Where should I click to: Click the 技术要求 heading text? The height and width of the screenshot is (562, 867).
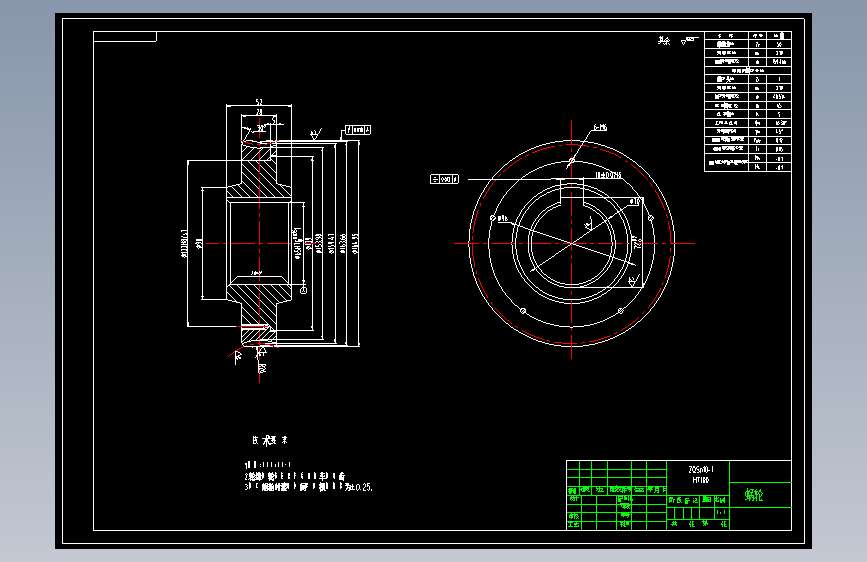270,440
